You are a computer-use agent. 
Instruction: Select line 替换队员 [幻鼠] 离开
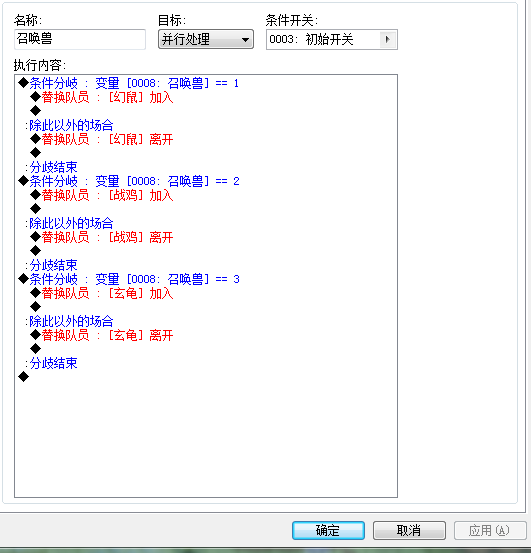click(102, 139)
